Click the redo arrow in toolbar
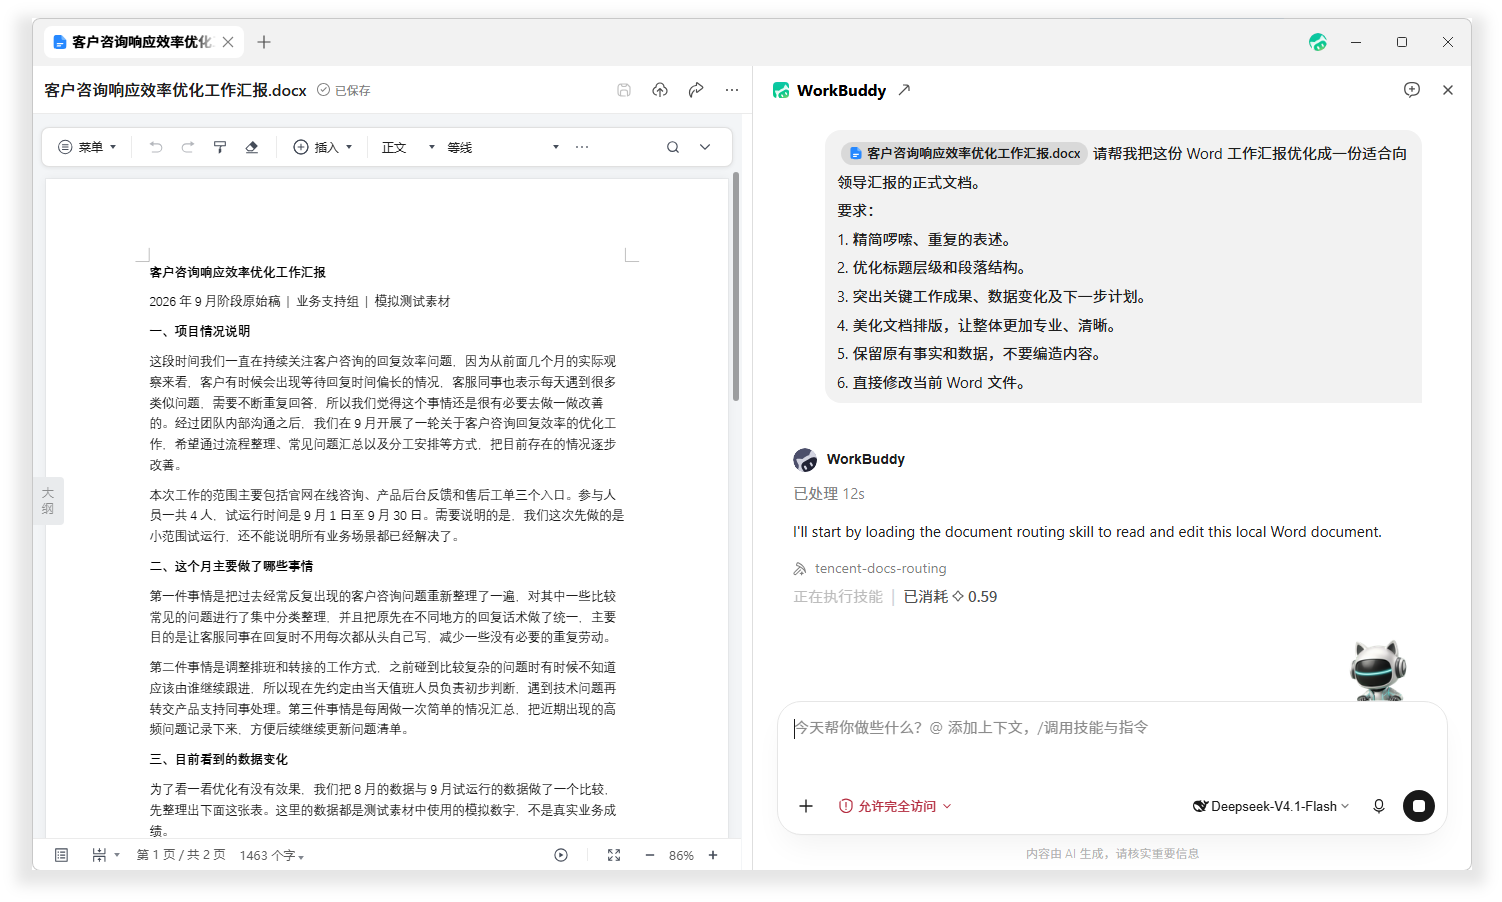This screenshot has height=902, width=1502. 188,147
